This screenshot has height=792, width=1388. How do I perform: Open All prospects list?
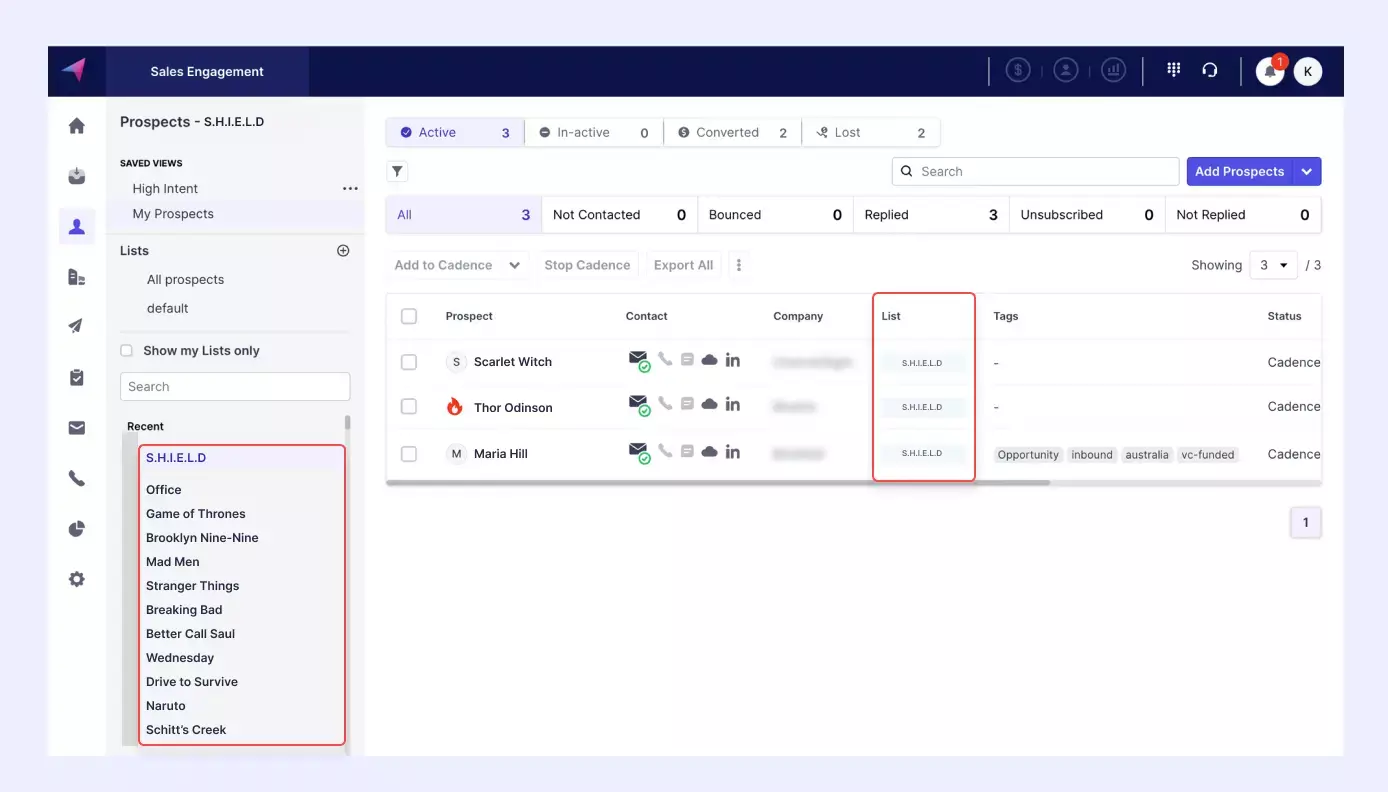[x=185, y=280]
